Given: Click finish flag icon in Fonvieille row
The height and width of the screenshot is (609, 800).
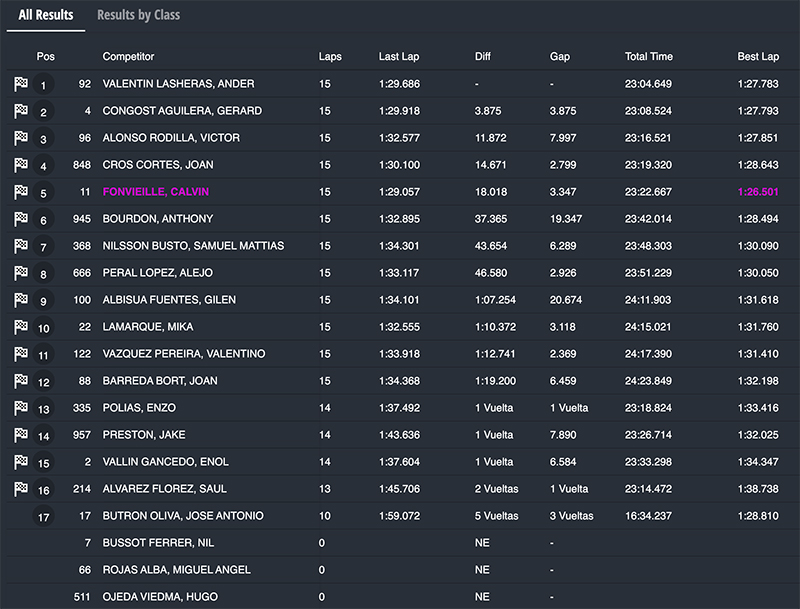Looking at the screenshot, I should [x=21, y=192].
